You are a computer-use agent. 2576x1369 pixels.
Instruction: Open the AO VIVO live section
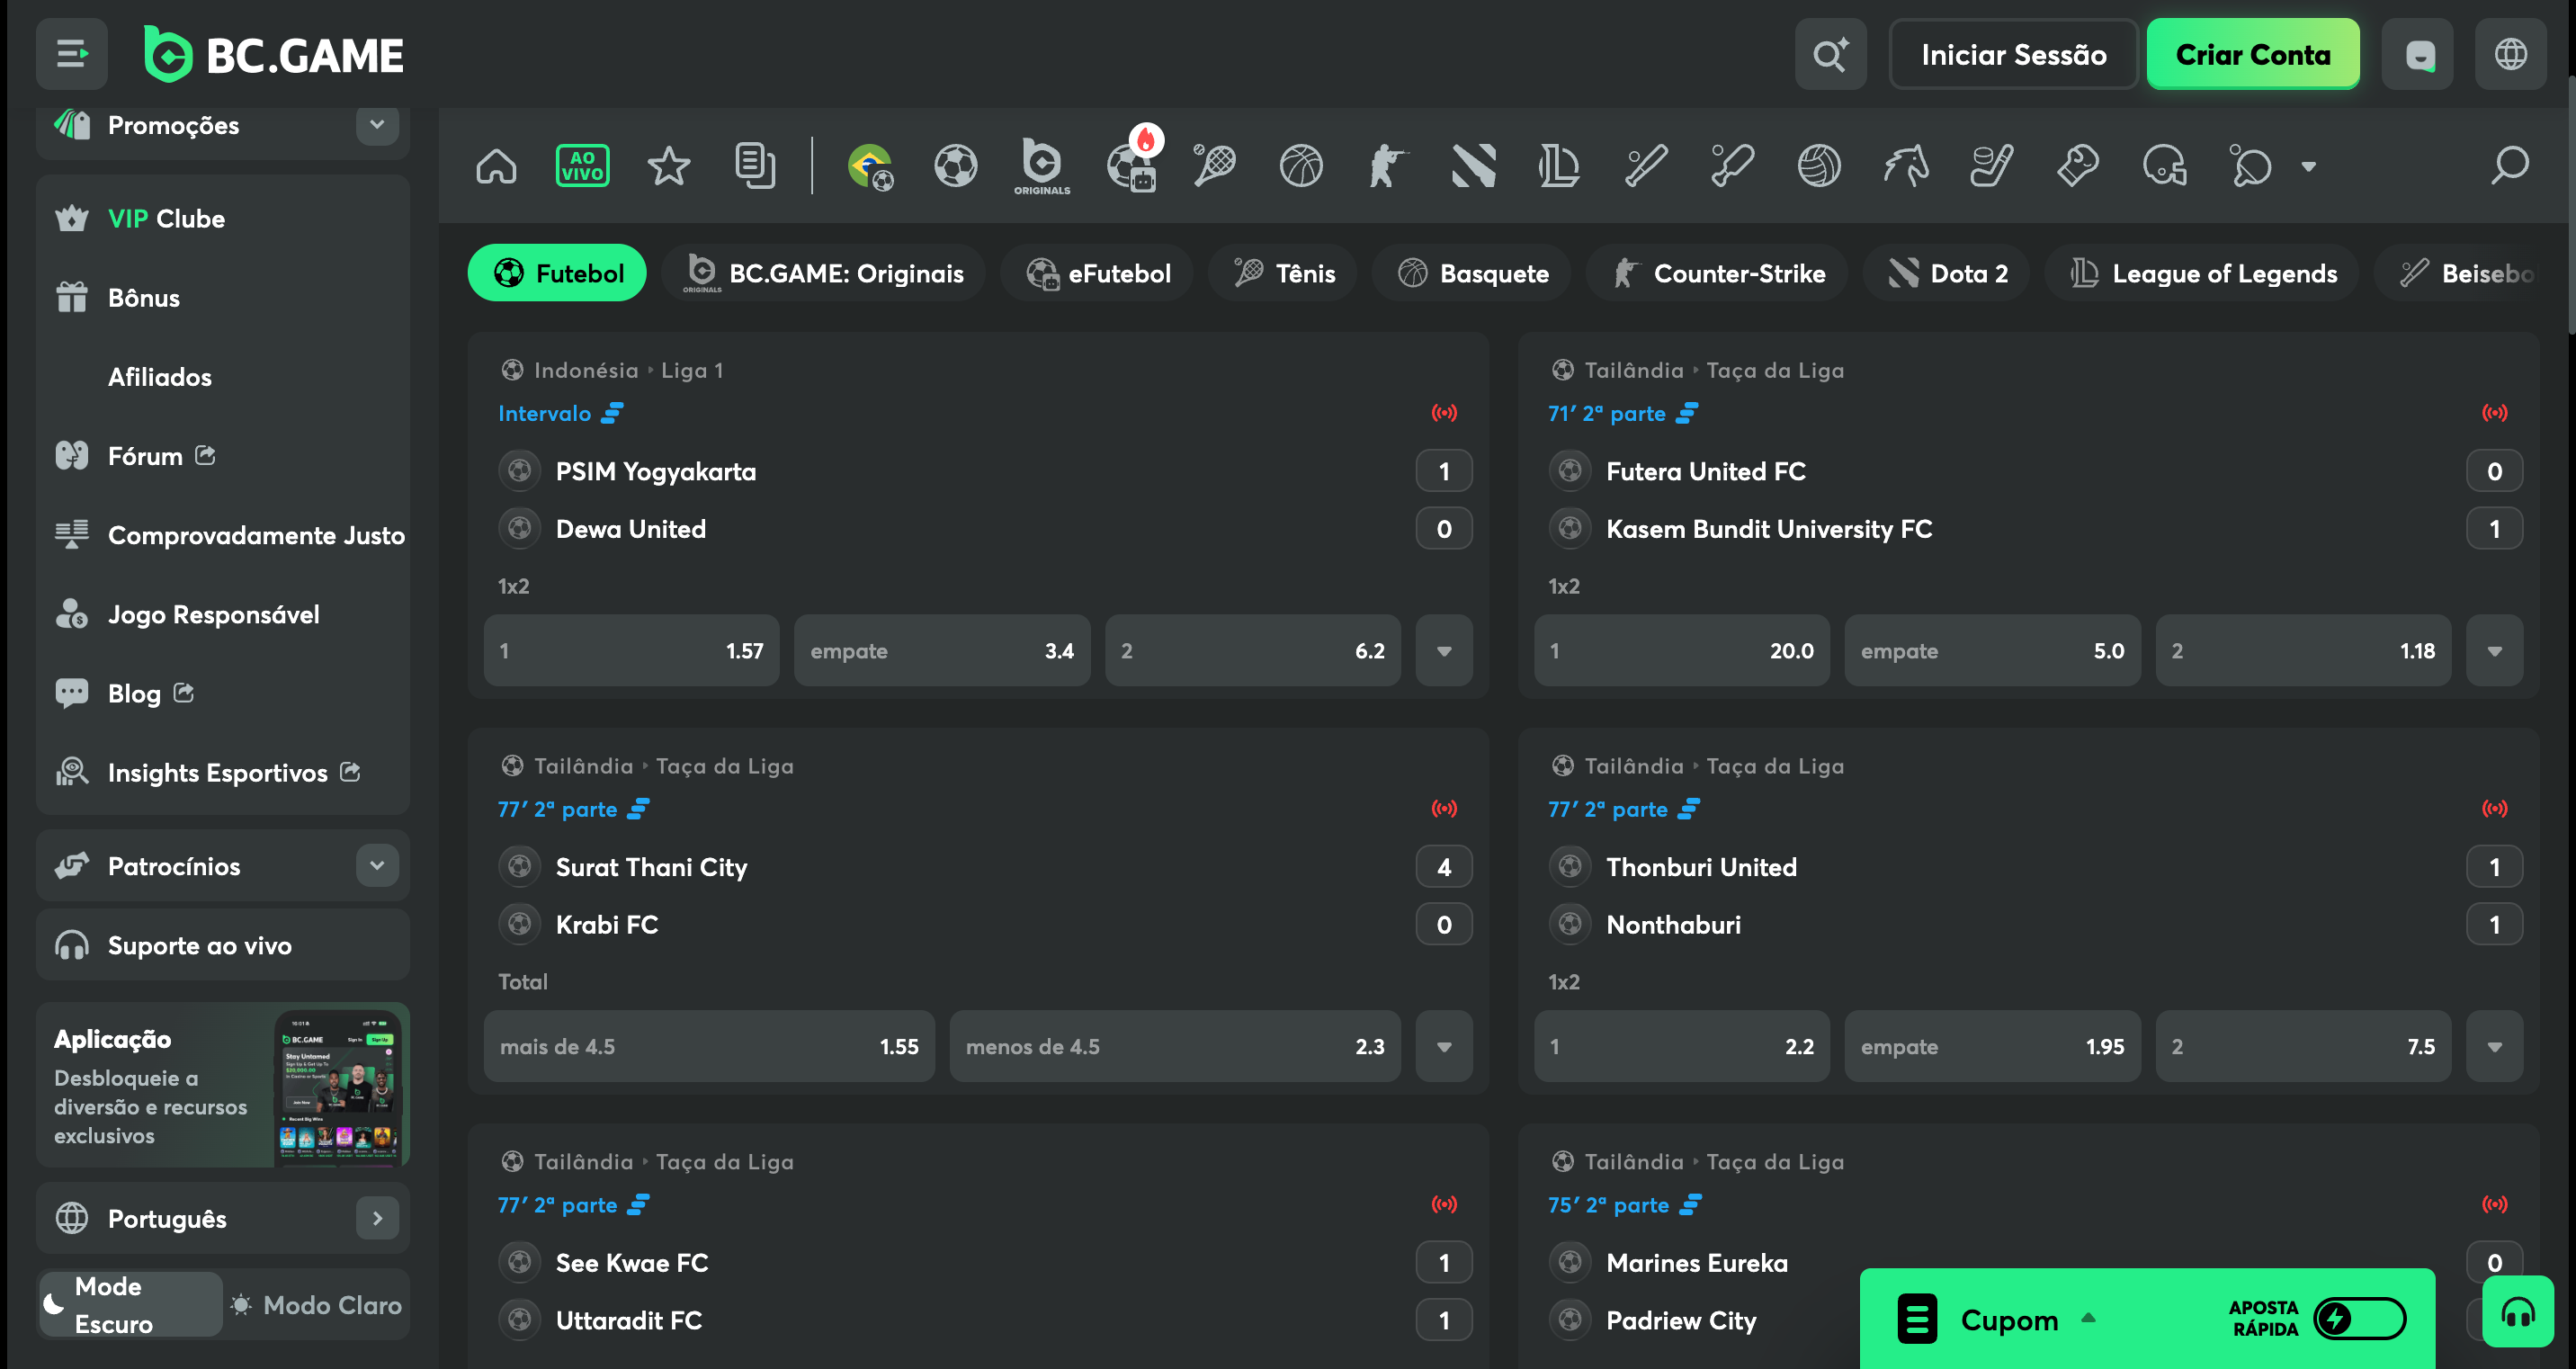click(582, 166)
